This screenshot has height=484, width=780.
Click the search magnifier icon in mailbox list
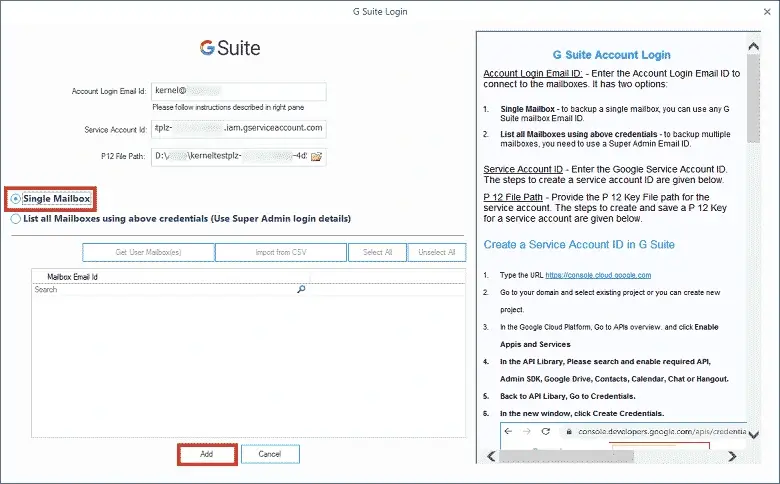point(301,289)
